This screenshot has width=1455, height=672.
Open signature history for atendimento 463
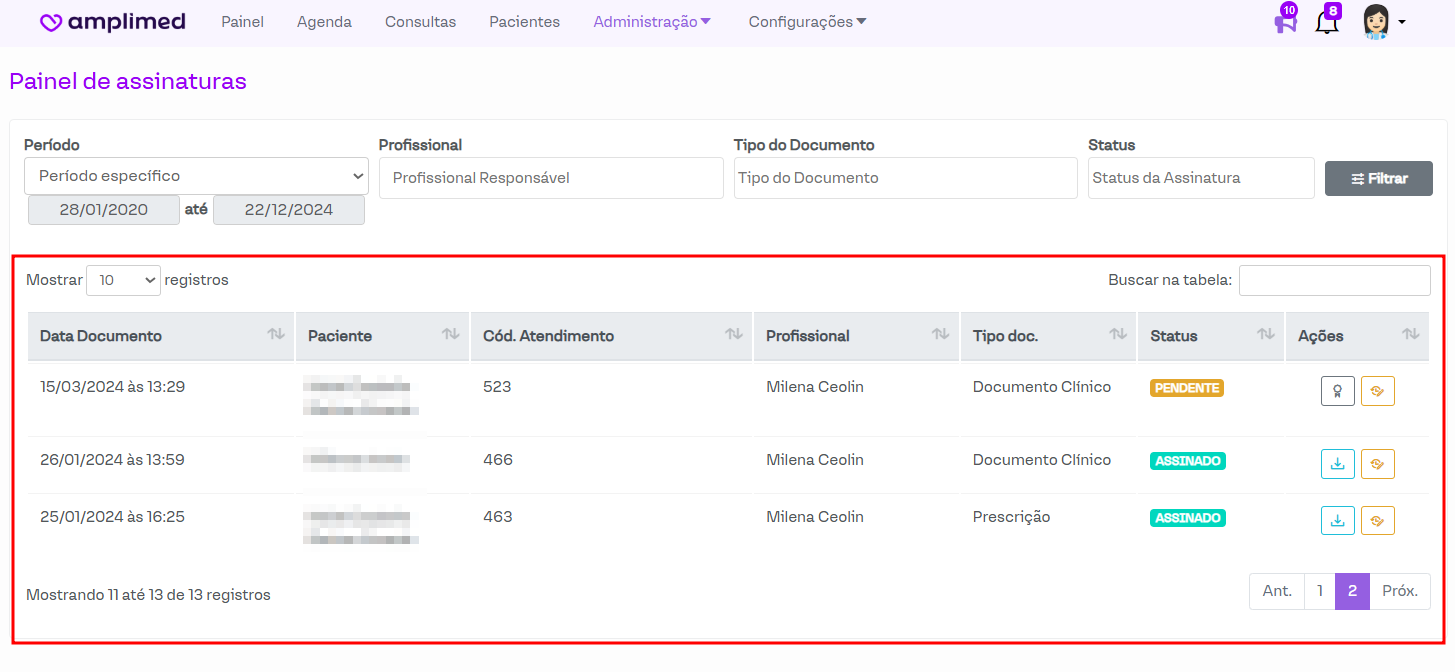[1377, 521]
